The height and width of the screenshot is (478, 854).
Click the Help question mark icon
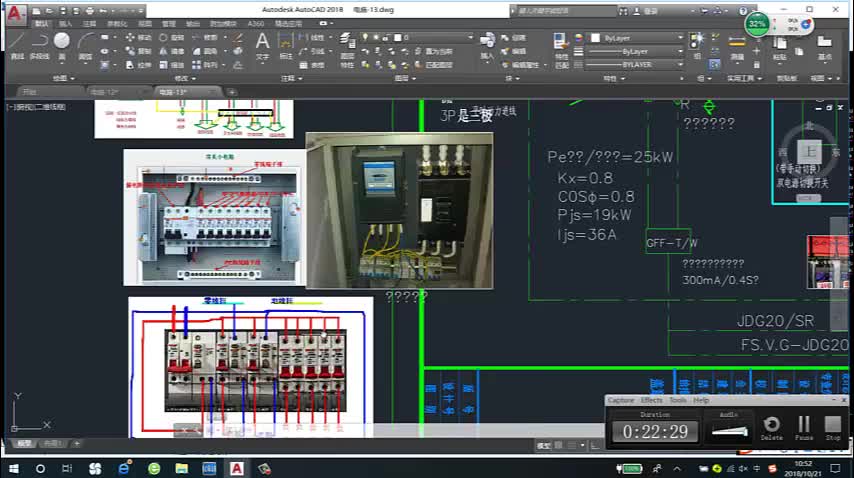(x=743, y=10)
